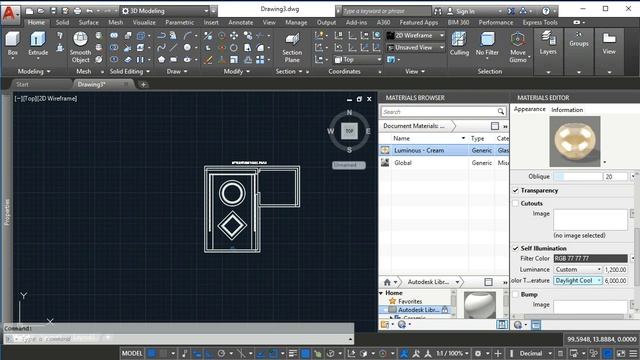Toggle grid display in status bar

tap(152, 353)
